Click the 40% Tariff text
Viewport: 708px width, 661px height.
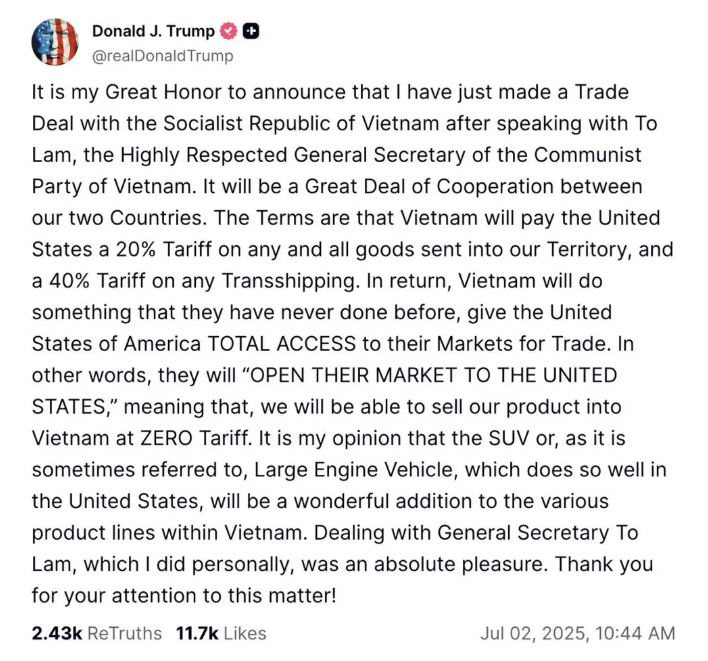(x=98, y=281)
